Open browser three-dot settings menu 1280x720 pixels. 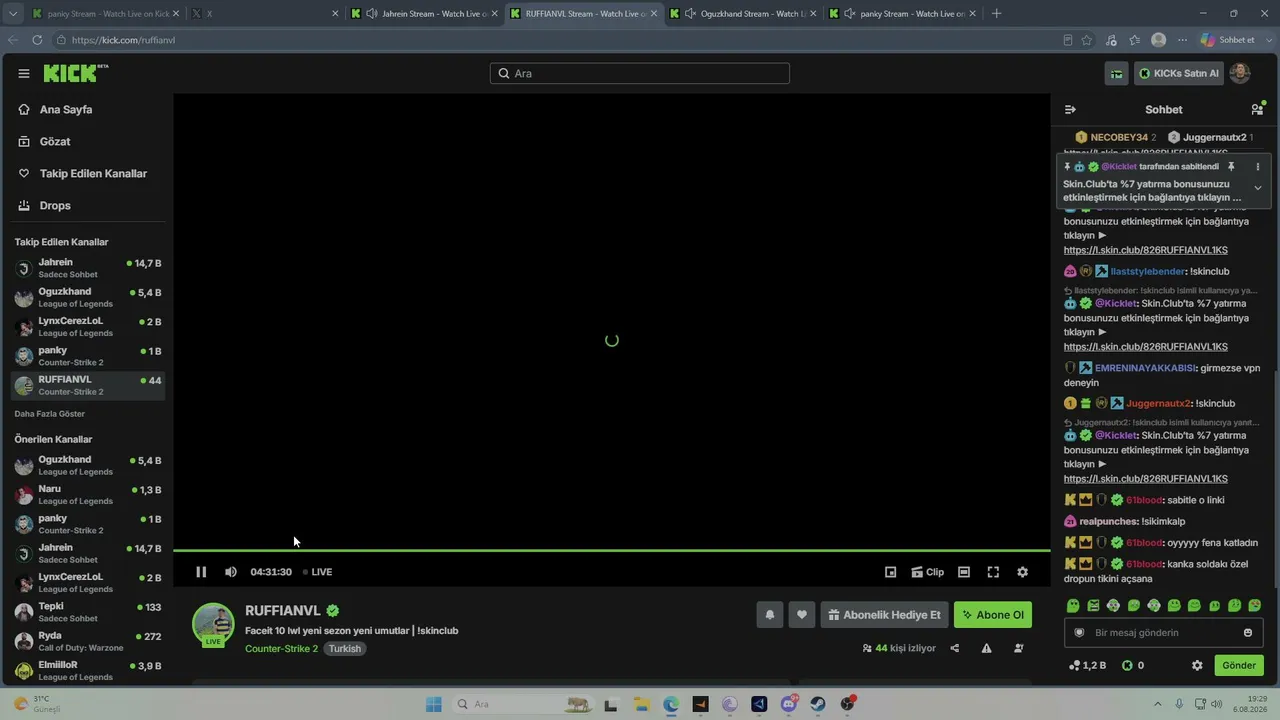click(x=1182, y=40)
